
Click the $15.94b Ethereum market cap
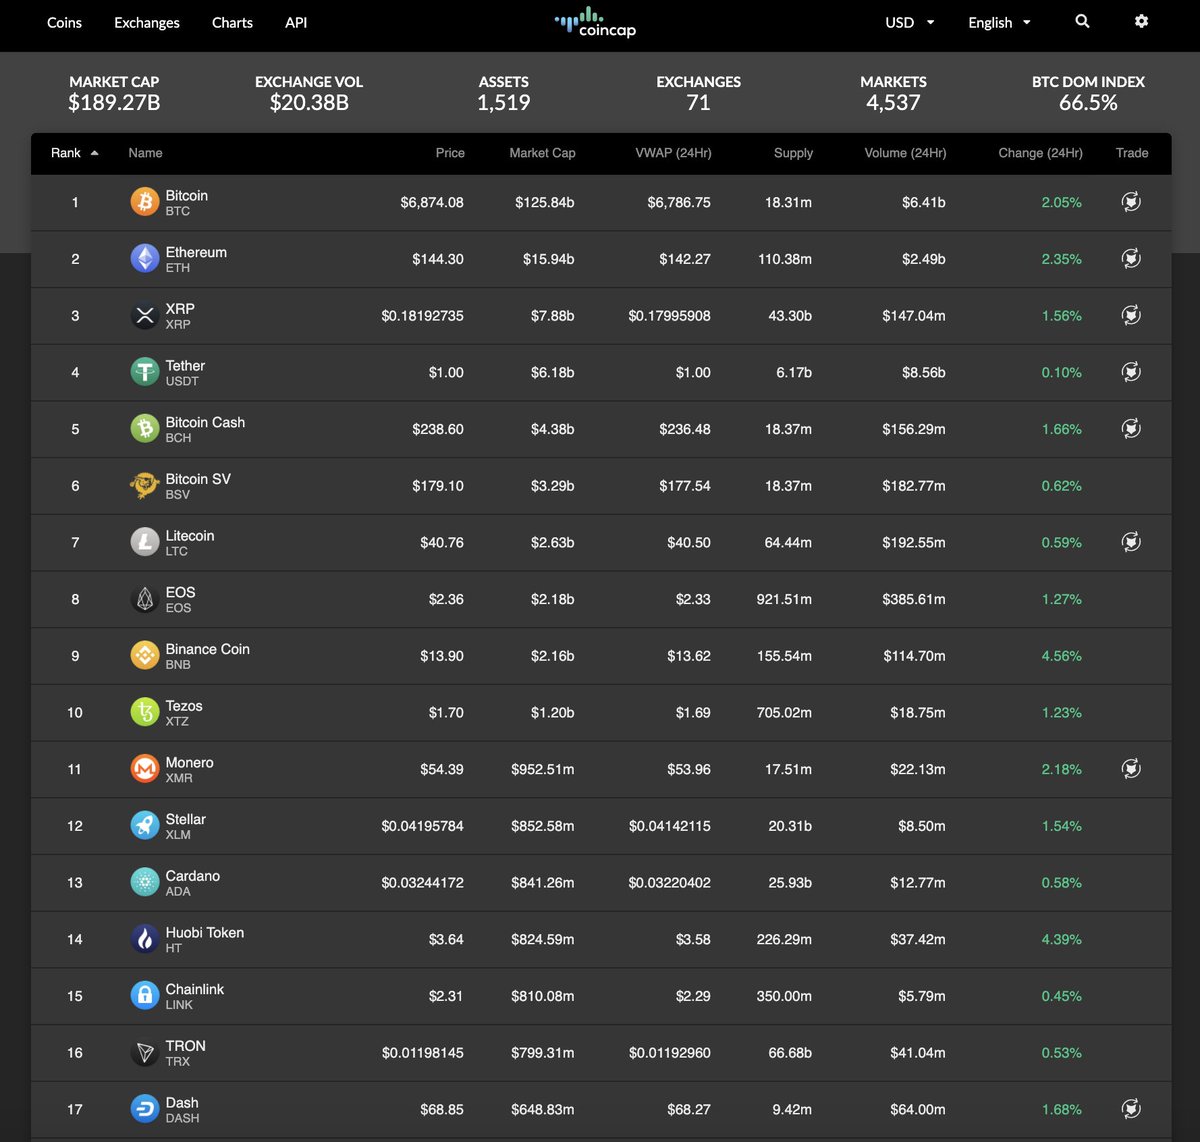pyautogui.click(x=548, y=259)
